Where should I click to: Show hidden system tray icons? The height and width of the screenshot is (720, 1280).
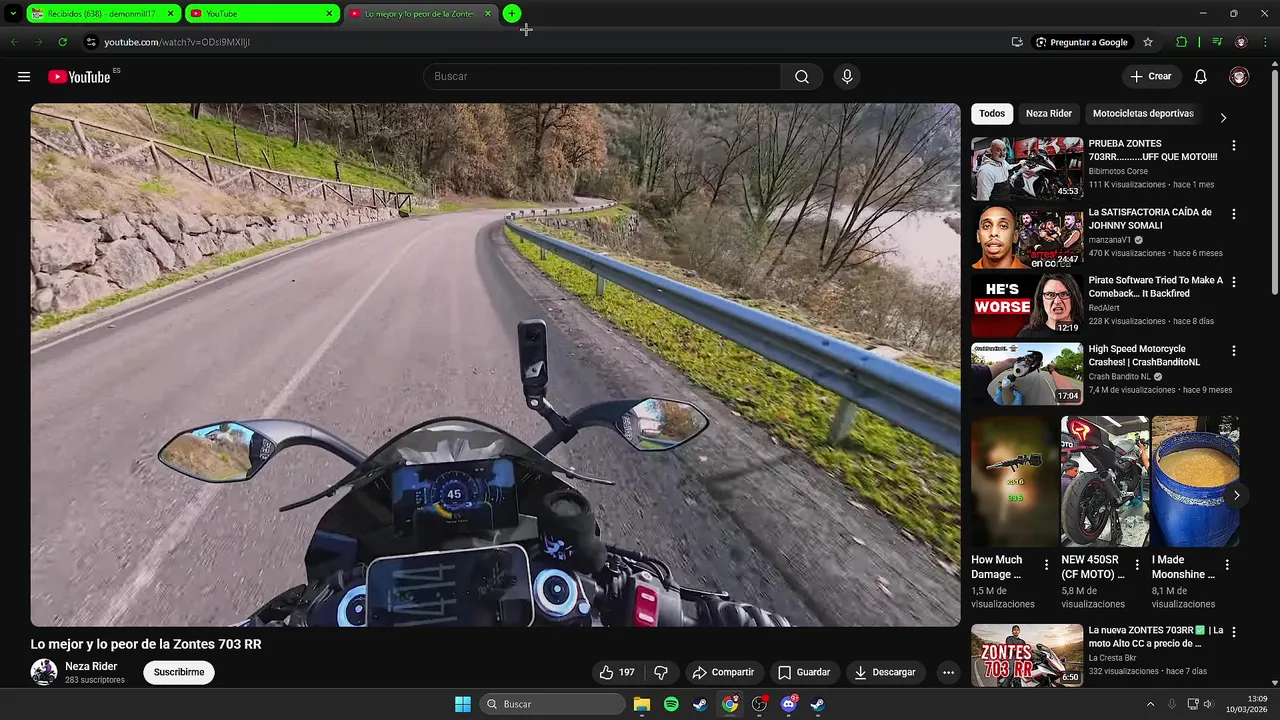pos(1150,704)
